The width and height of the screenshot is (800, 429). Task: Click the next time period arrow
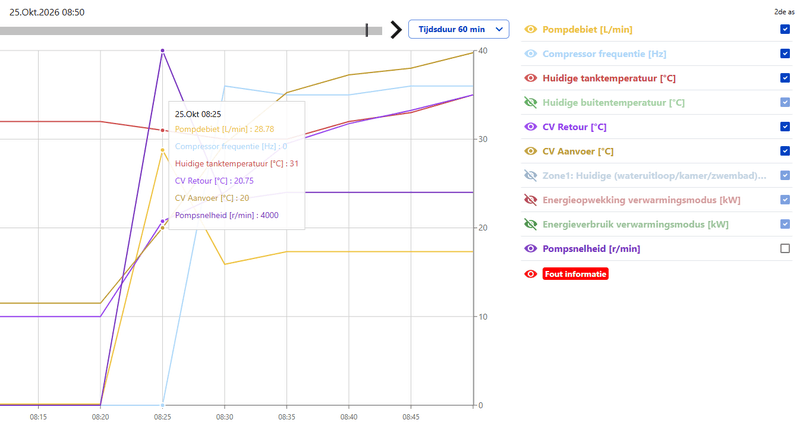(396, 30)
